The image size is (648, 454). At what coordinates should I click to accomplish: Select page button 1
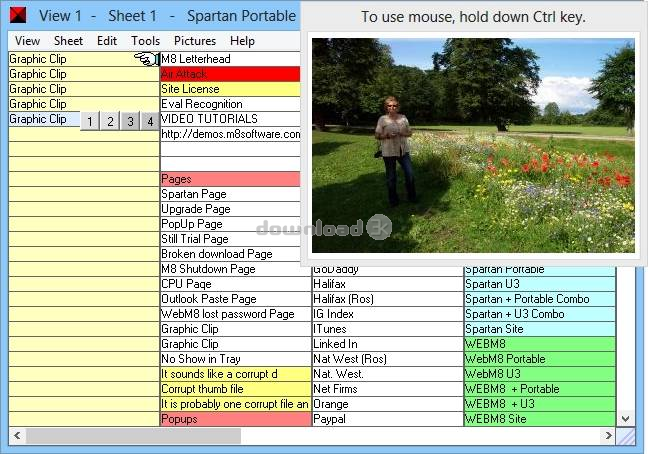click(x=90, y=121)
